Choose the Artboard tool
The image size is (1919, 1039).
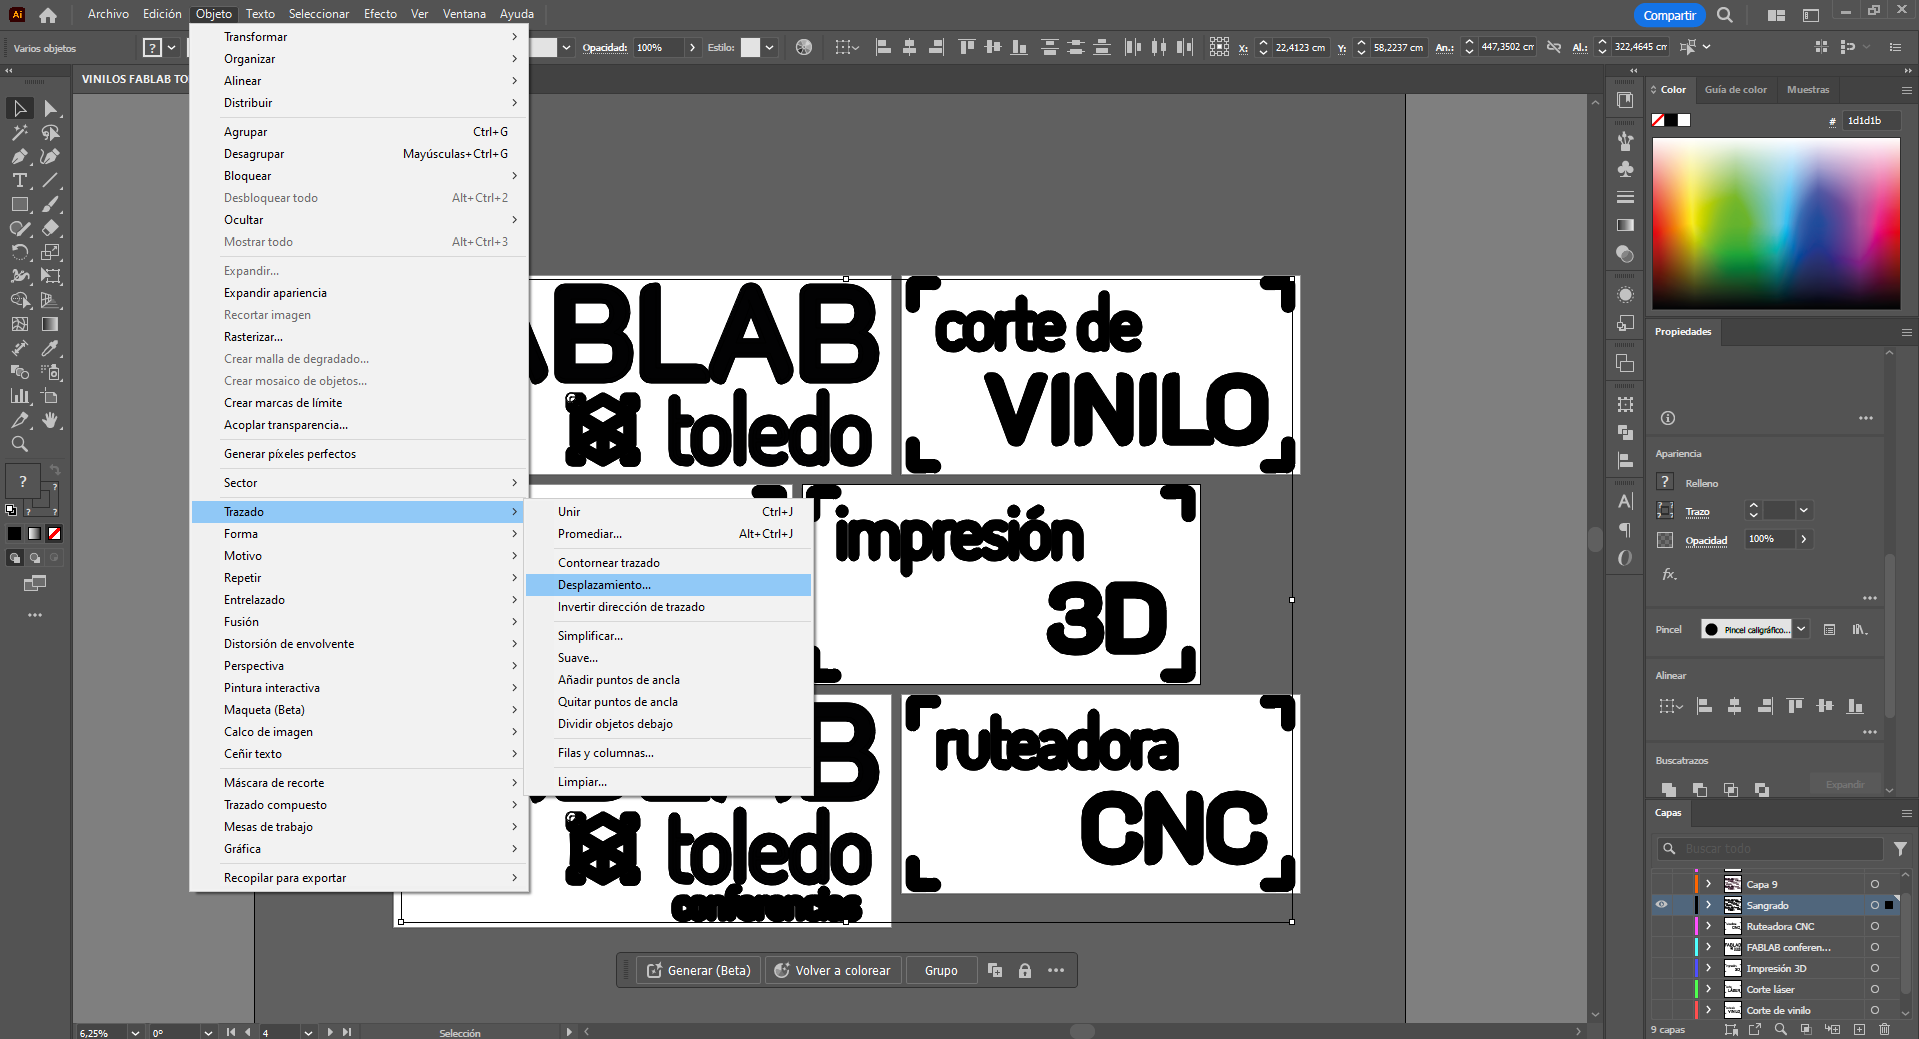51,396
